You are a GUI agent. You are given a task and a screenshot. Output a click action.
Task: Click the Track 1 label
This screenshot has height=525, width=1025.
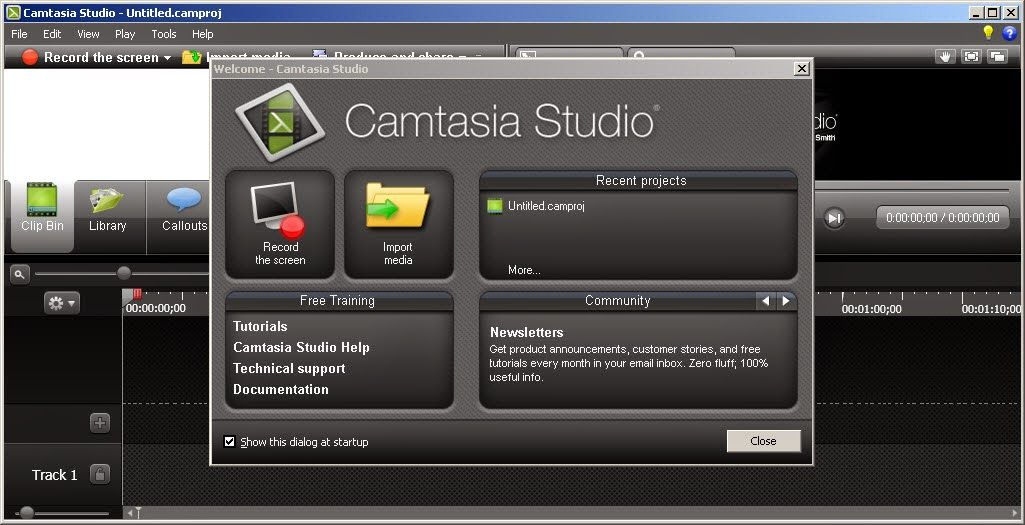pyautogui.click(x=54, y=475)
